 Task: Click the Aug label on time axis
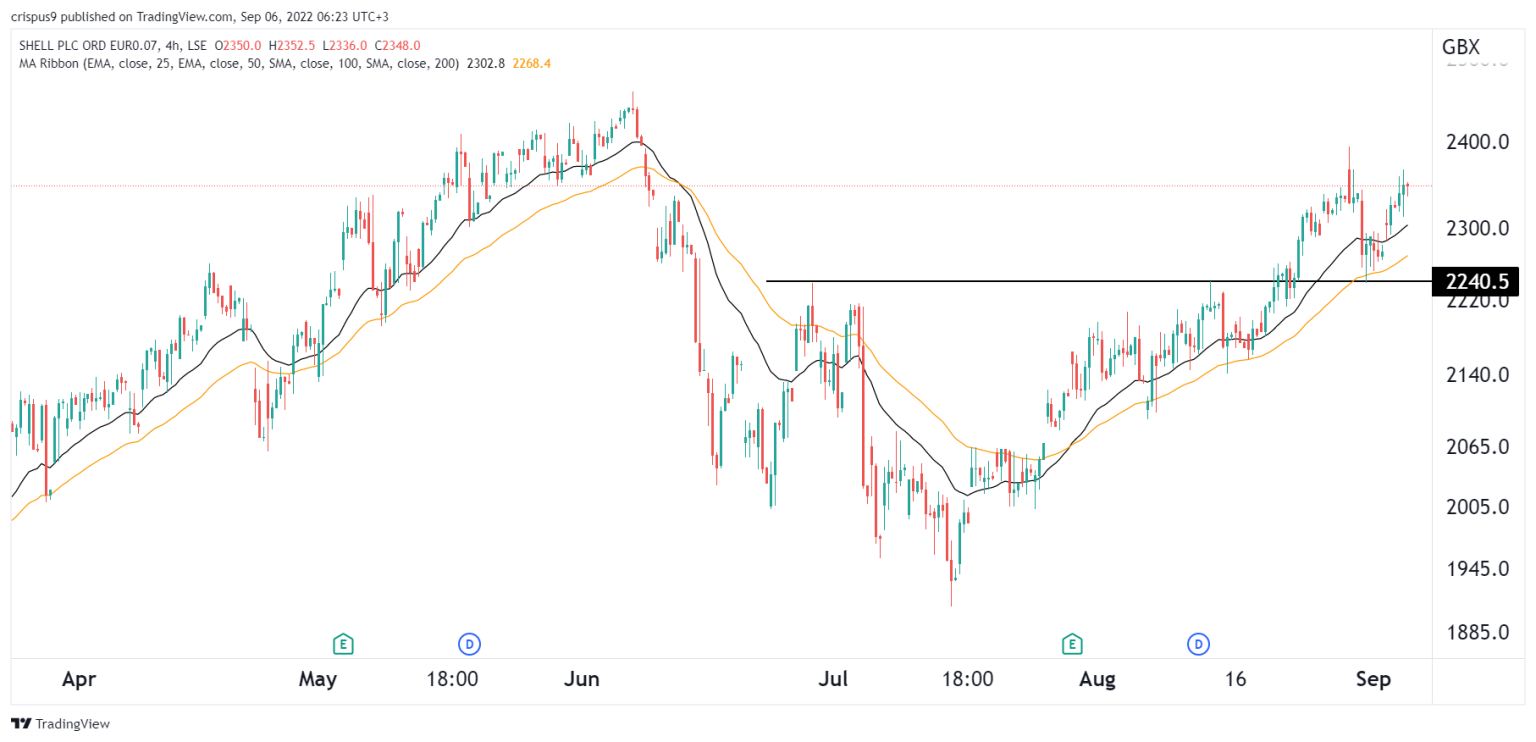coord(1097,680)
